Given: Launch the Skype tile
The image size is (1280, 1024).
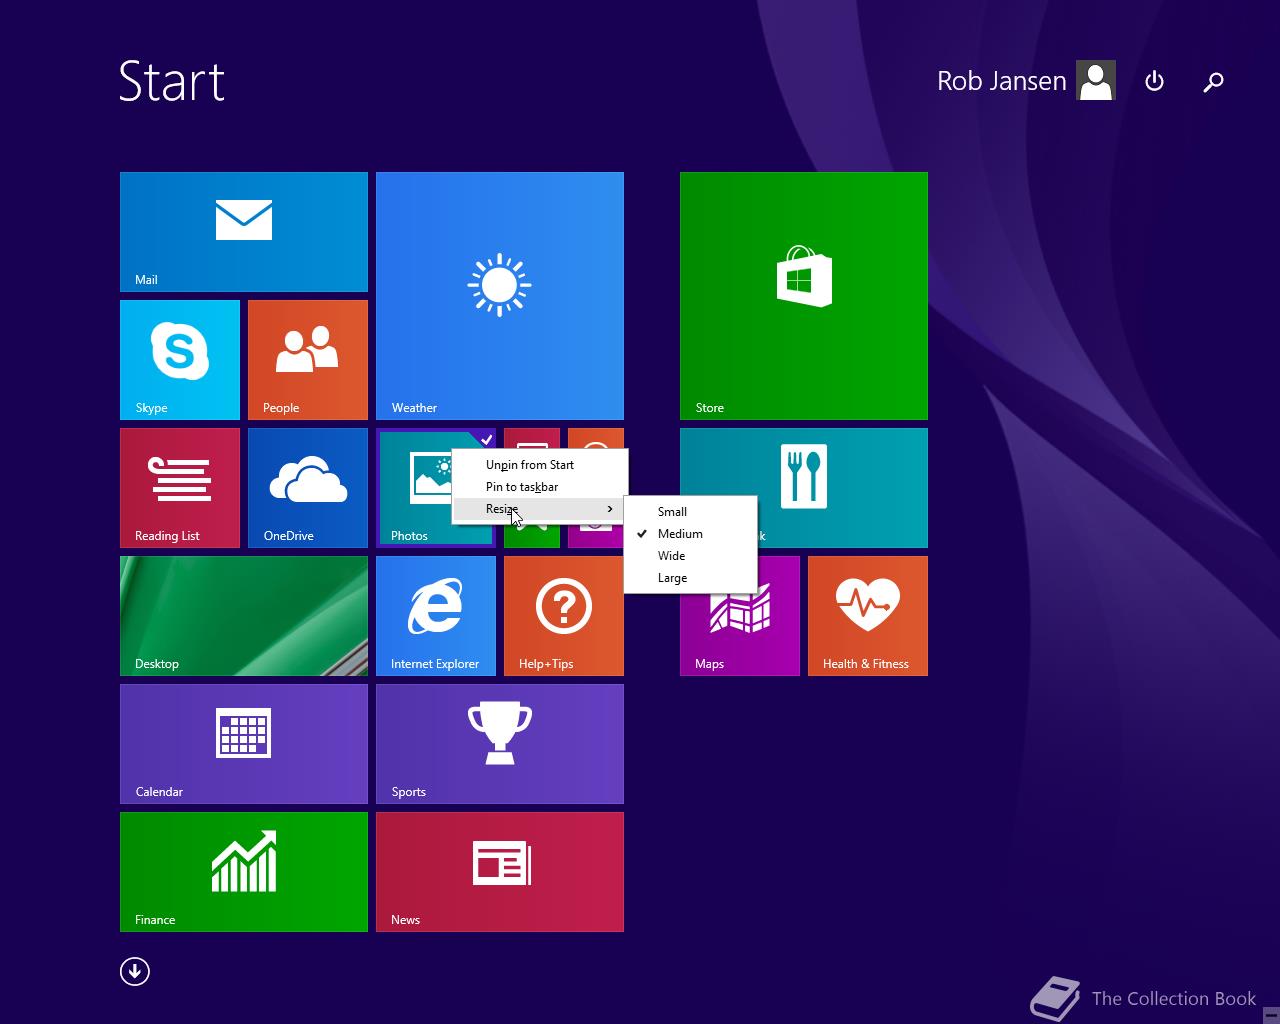Looking at the screenshot, I should point(180,360).
